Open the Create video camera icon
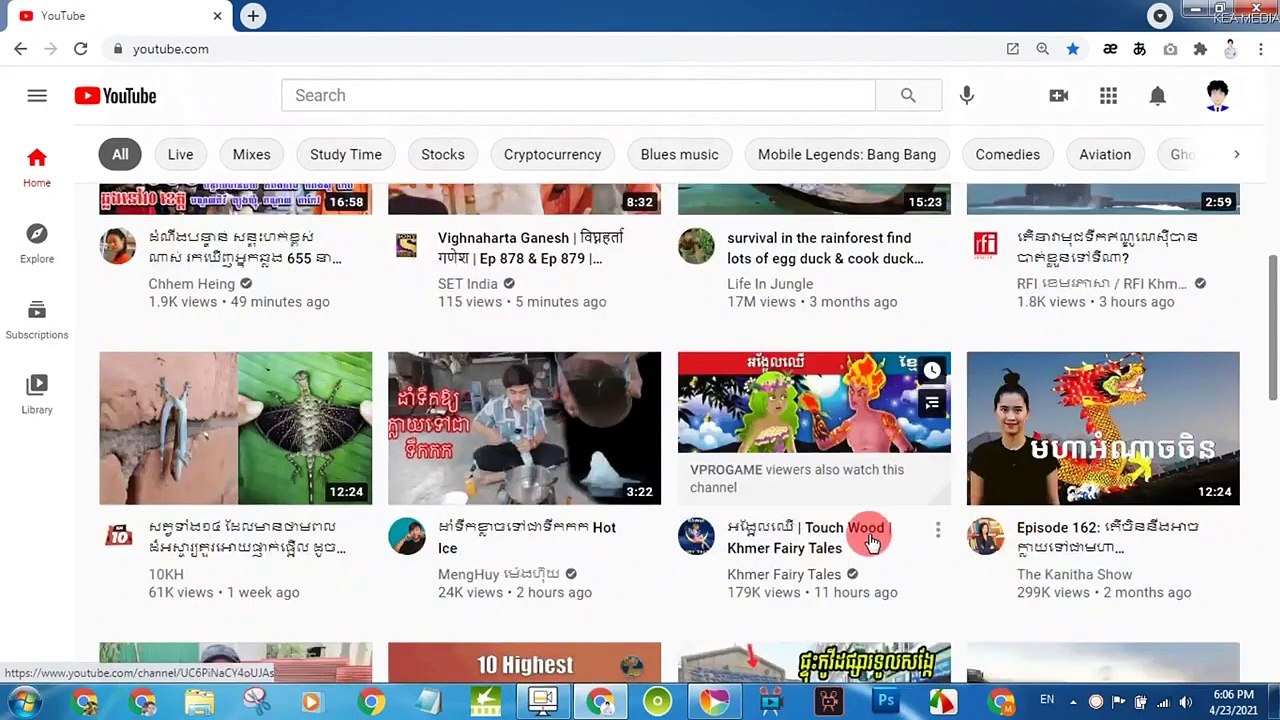 (1058, 96)
